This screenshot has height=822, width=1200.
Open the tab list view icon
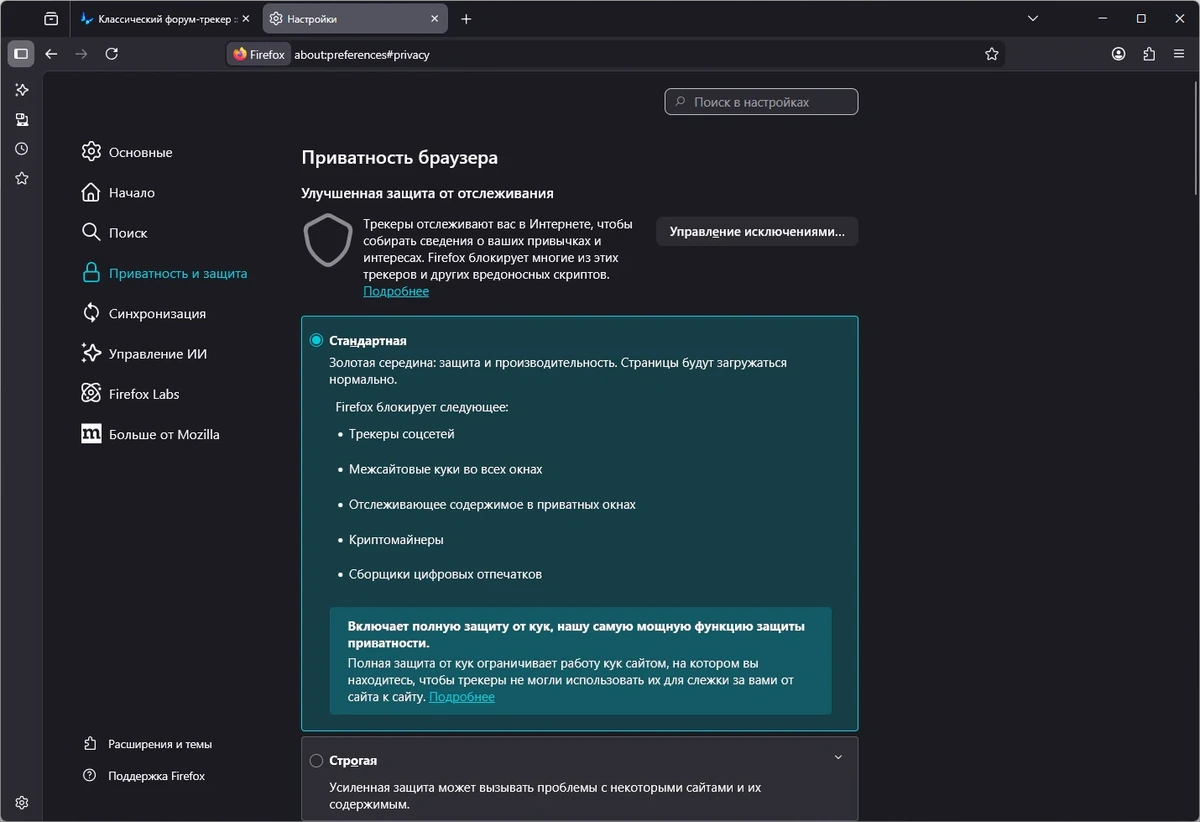(51, 19)
